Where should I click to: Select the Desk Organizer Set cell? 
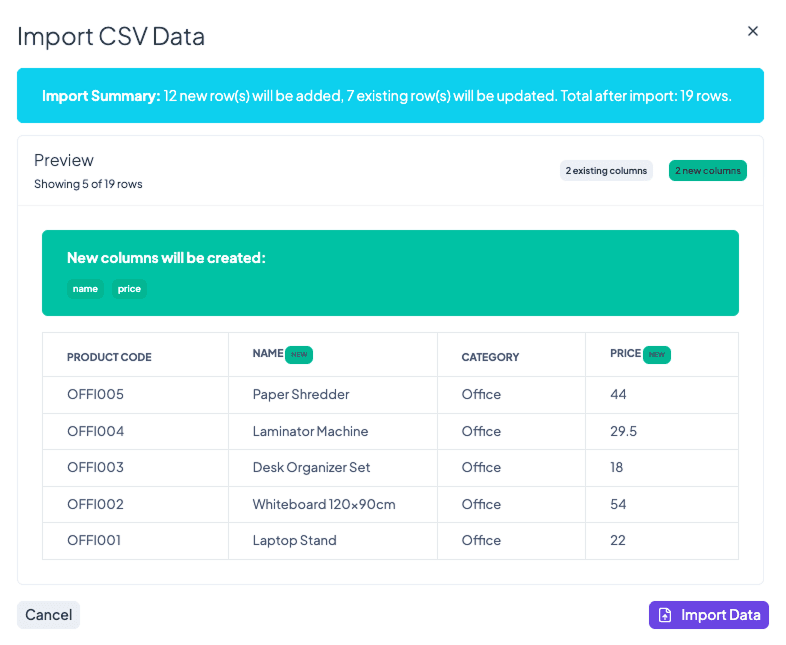pyautogui.click(x=311, y=468)
